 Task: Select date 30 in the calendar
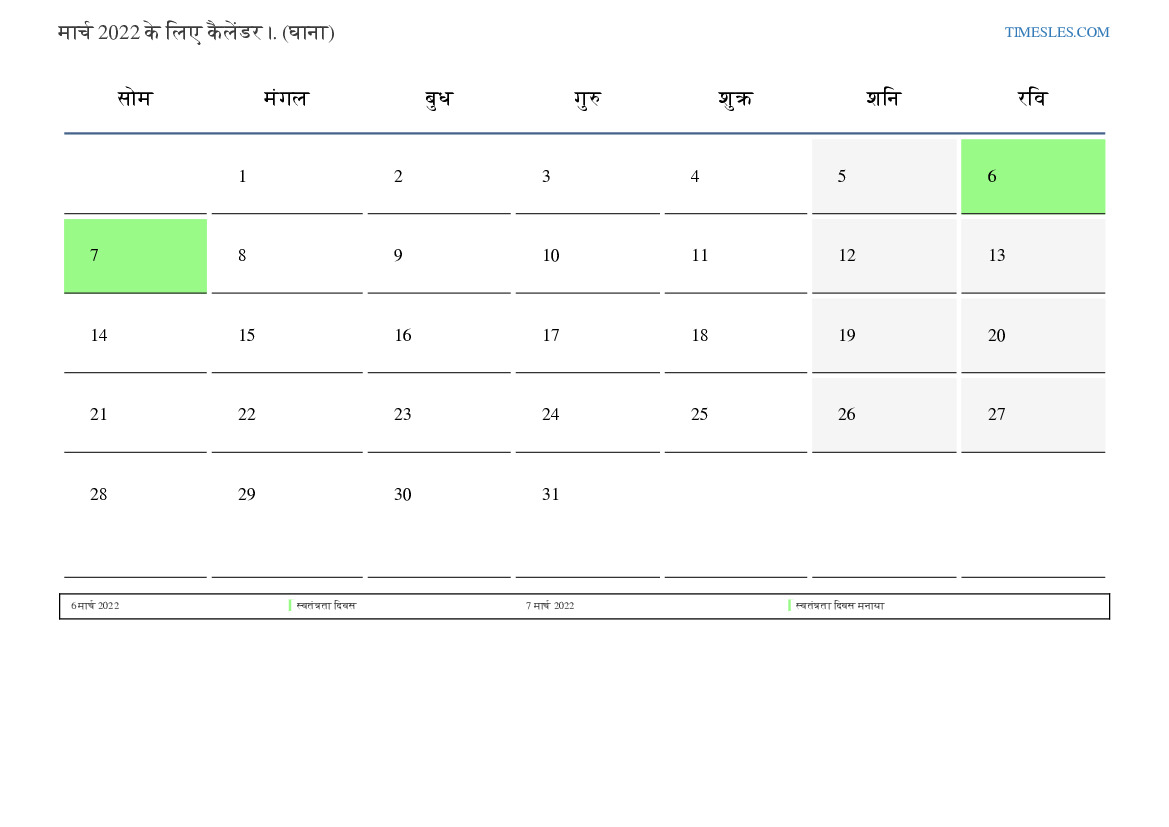[439, 517]
